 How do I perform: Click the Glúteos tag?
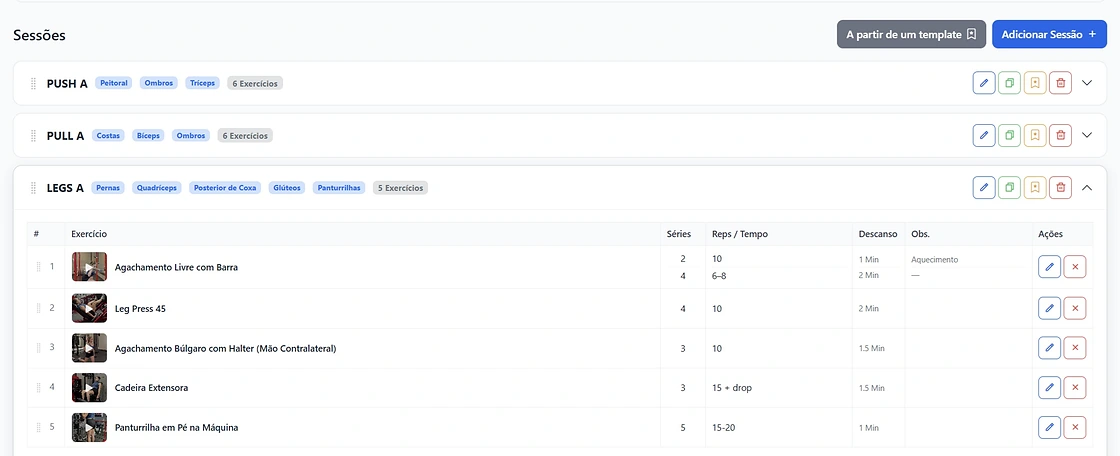coord(287,188)
